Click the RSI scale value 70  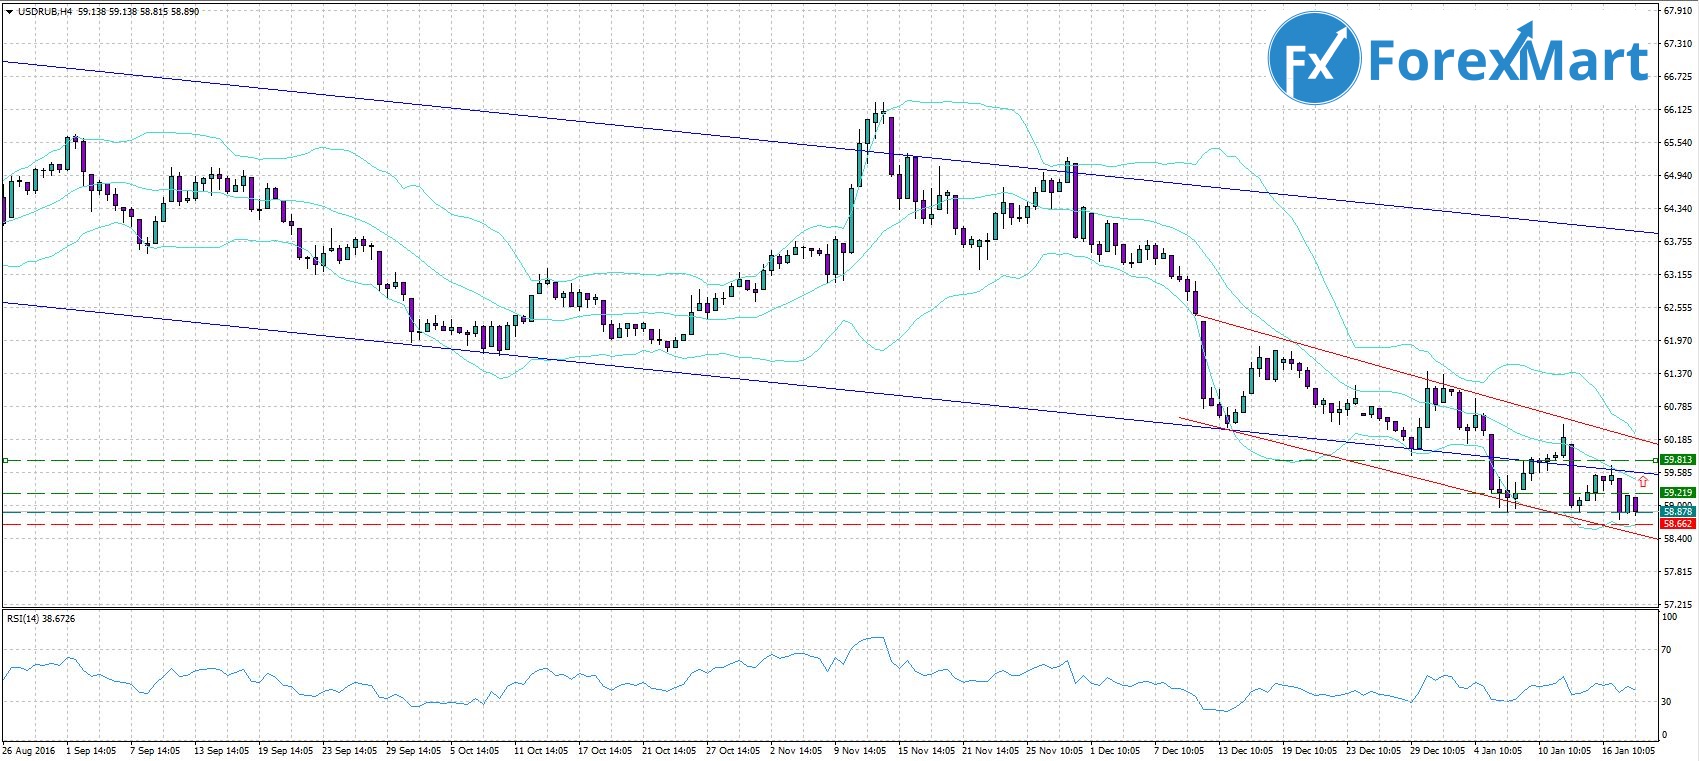click(x=1666, y=650)
